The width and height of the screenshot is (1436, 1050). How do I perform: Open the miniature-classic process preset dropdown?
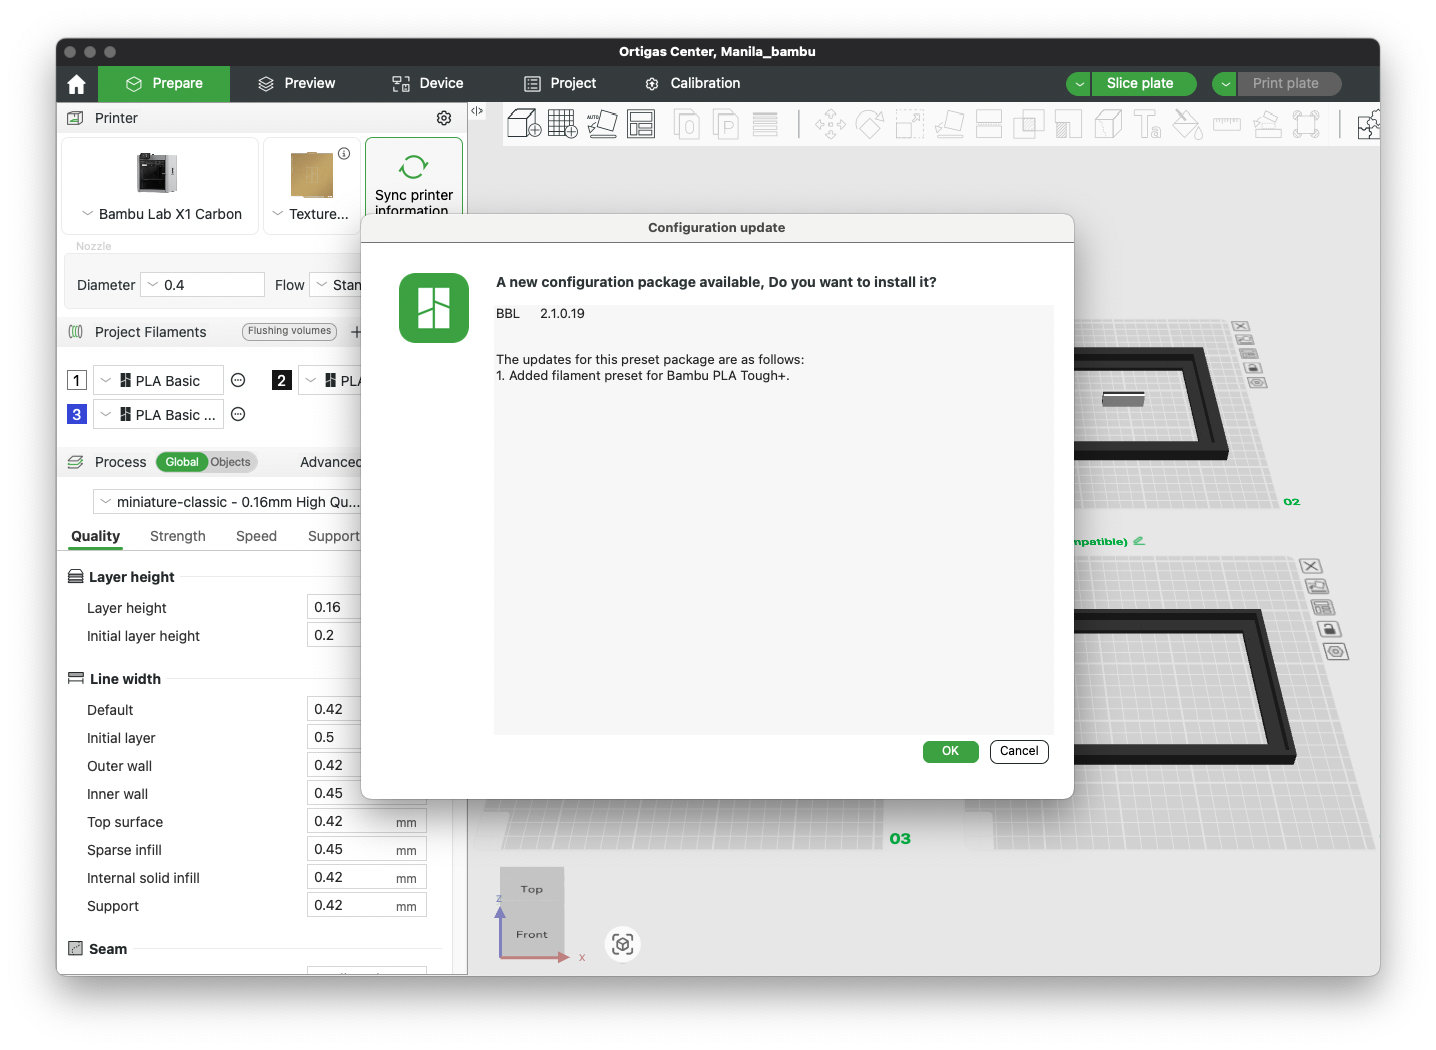[227, 502]
